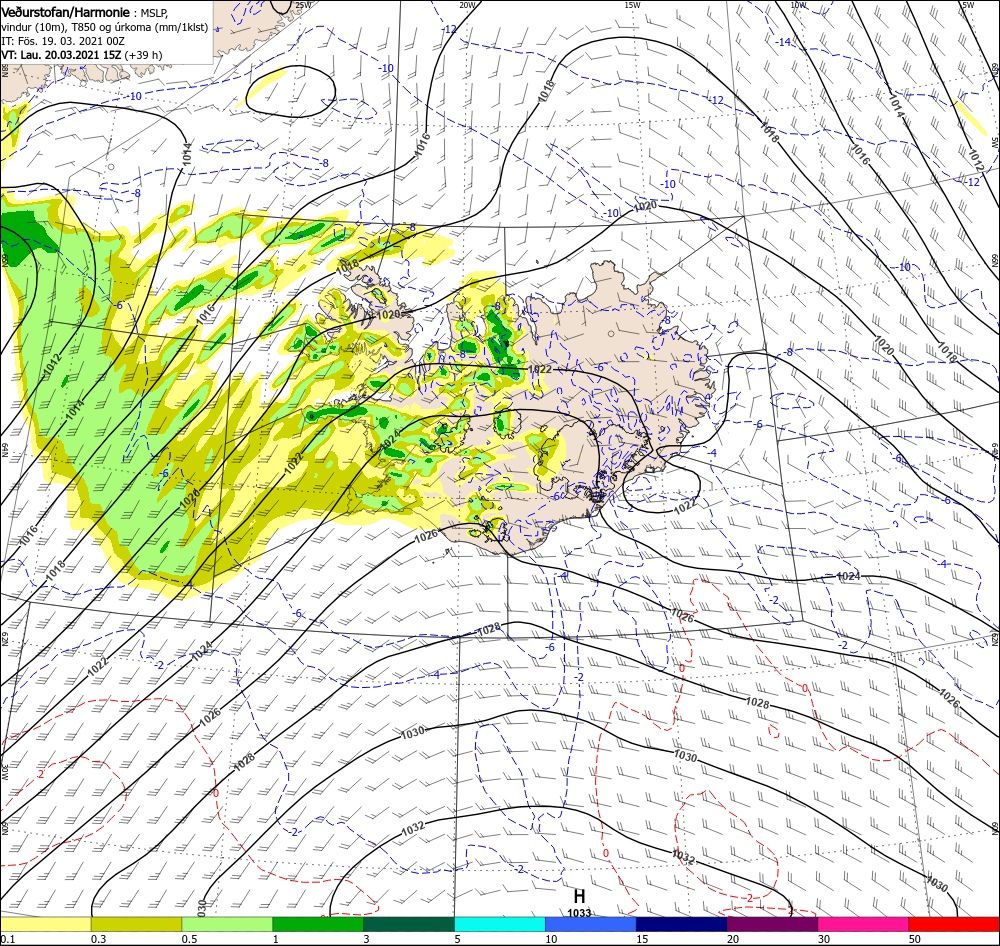Click the pink 30–50 mm legend swatch
This screenshot has height=946, width=1000.
coord(864,924)
